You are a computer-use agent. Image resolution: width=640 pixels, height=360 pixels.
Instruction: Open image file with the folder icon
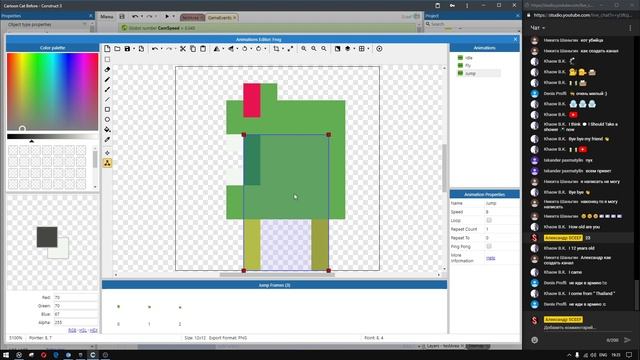tap(117, 49)
